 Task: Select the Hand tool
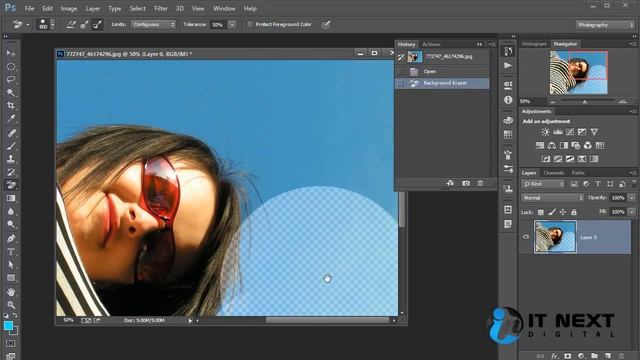tap(11, 292)
